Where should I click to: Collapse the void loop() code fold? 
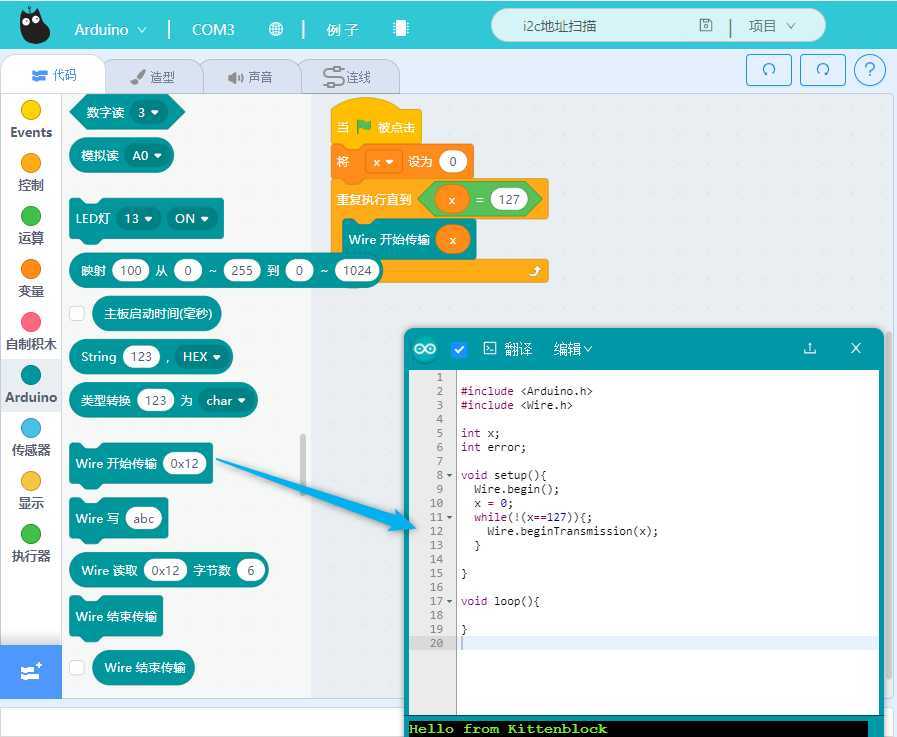pos(450,601)
